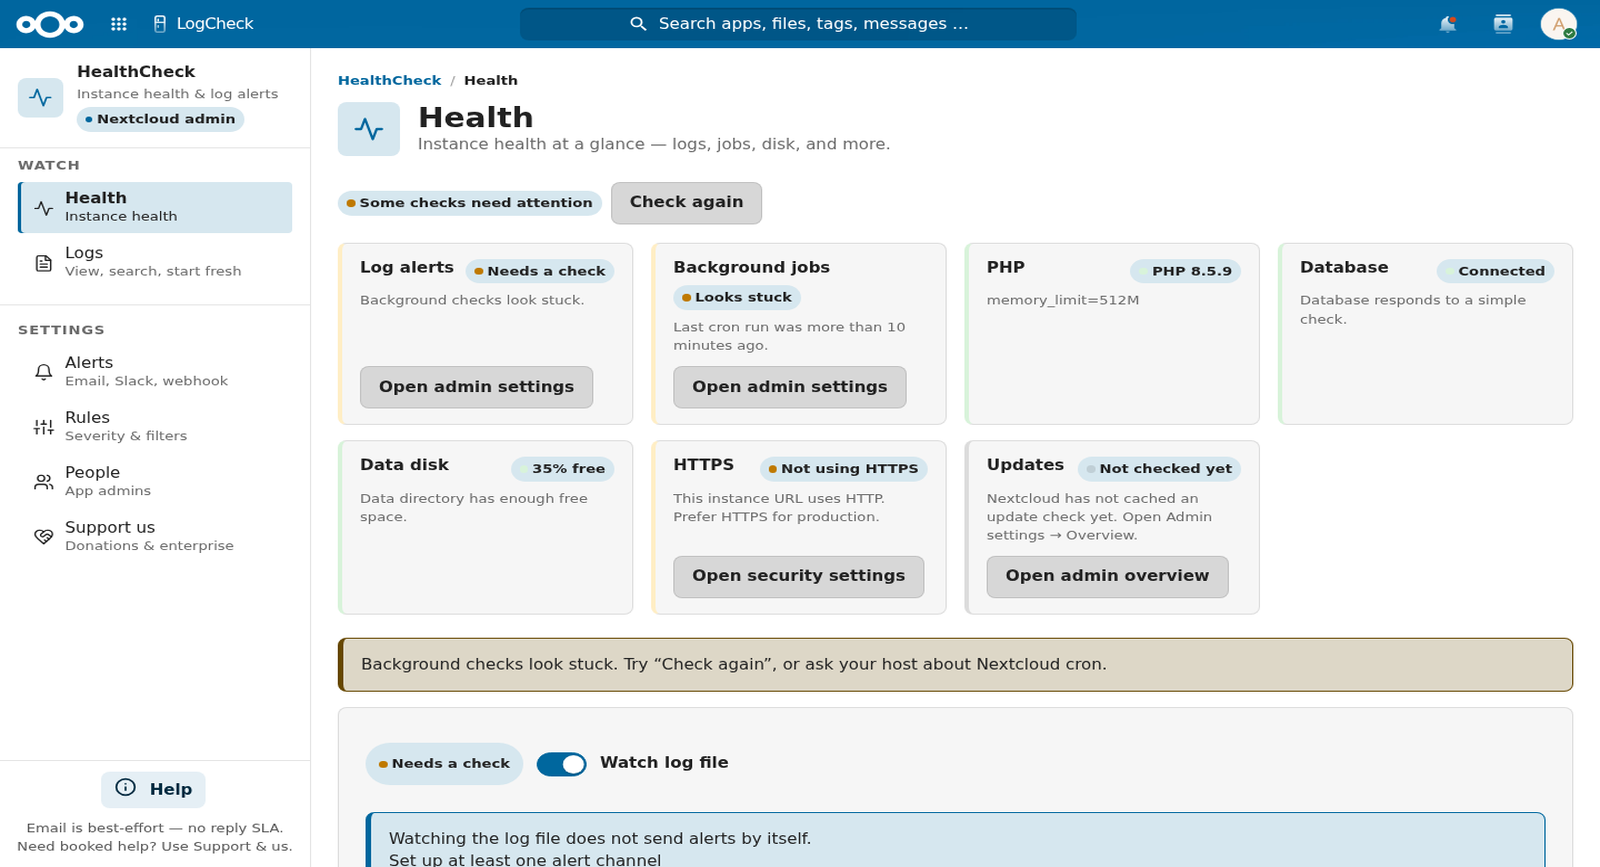
Task: Open admin settings from Background jobs card
Action: pyautogui.click(x=790, y=387)
